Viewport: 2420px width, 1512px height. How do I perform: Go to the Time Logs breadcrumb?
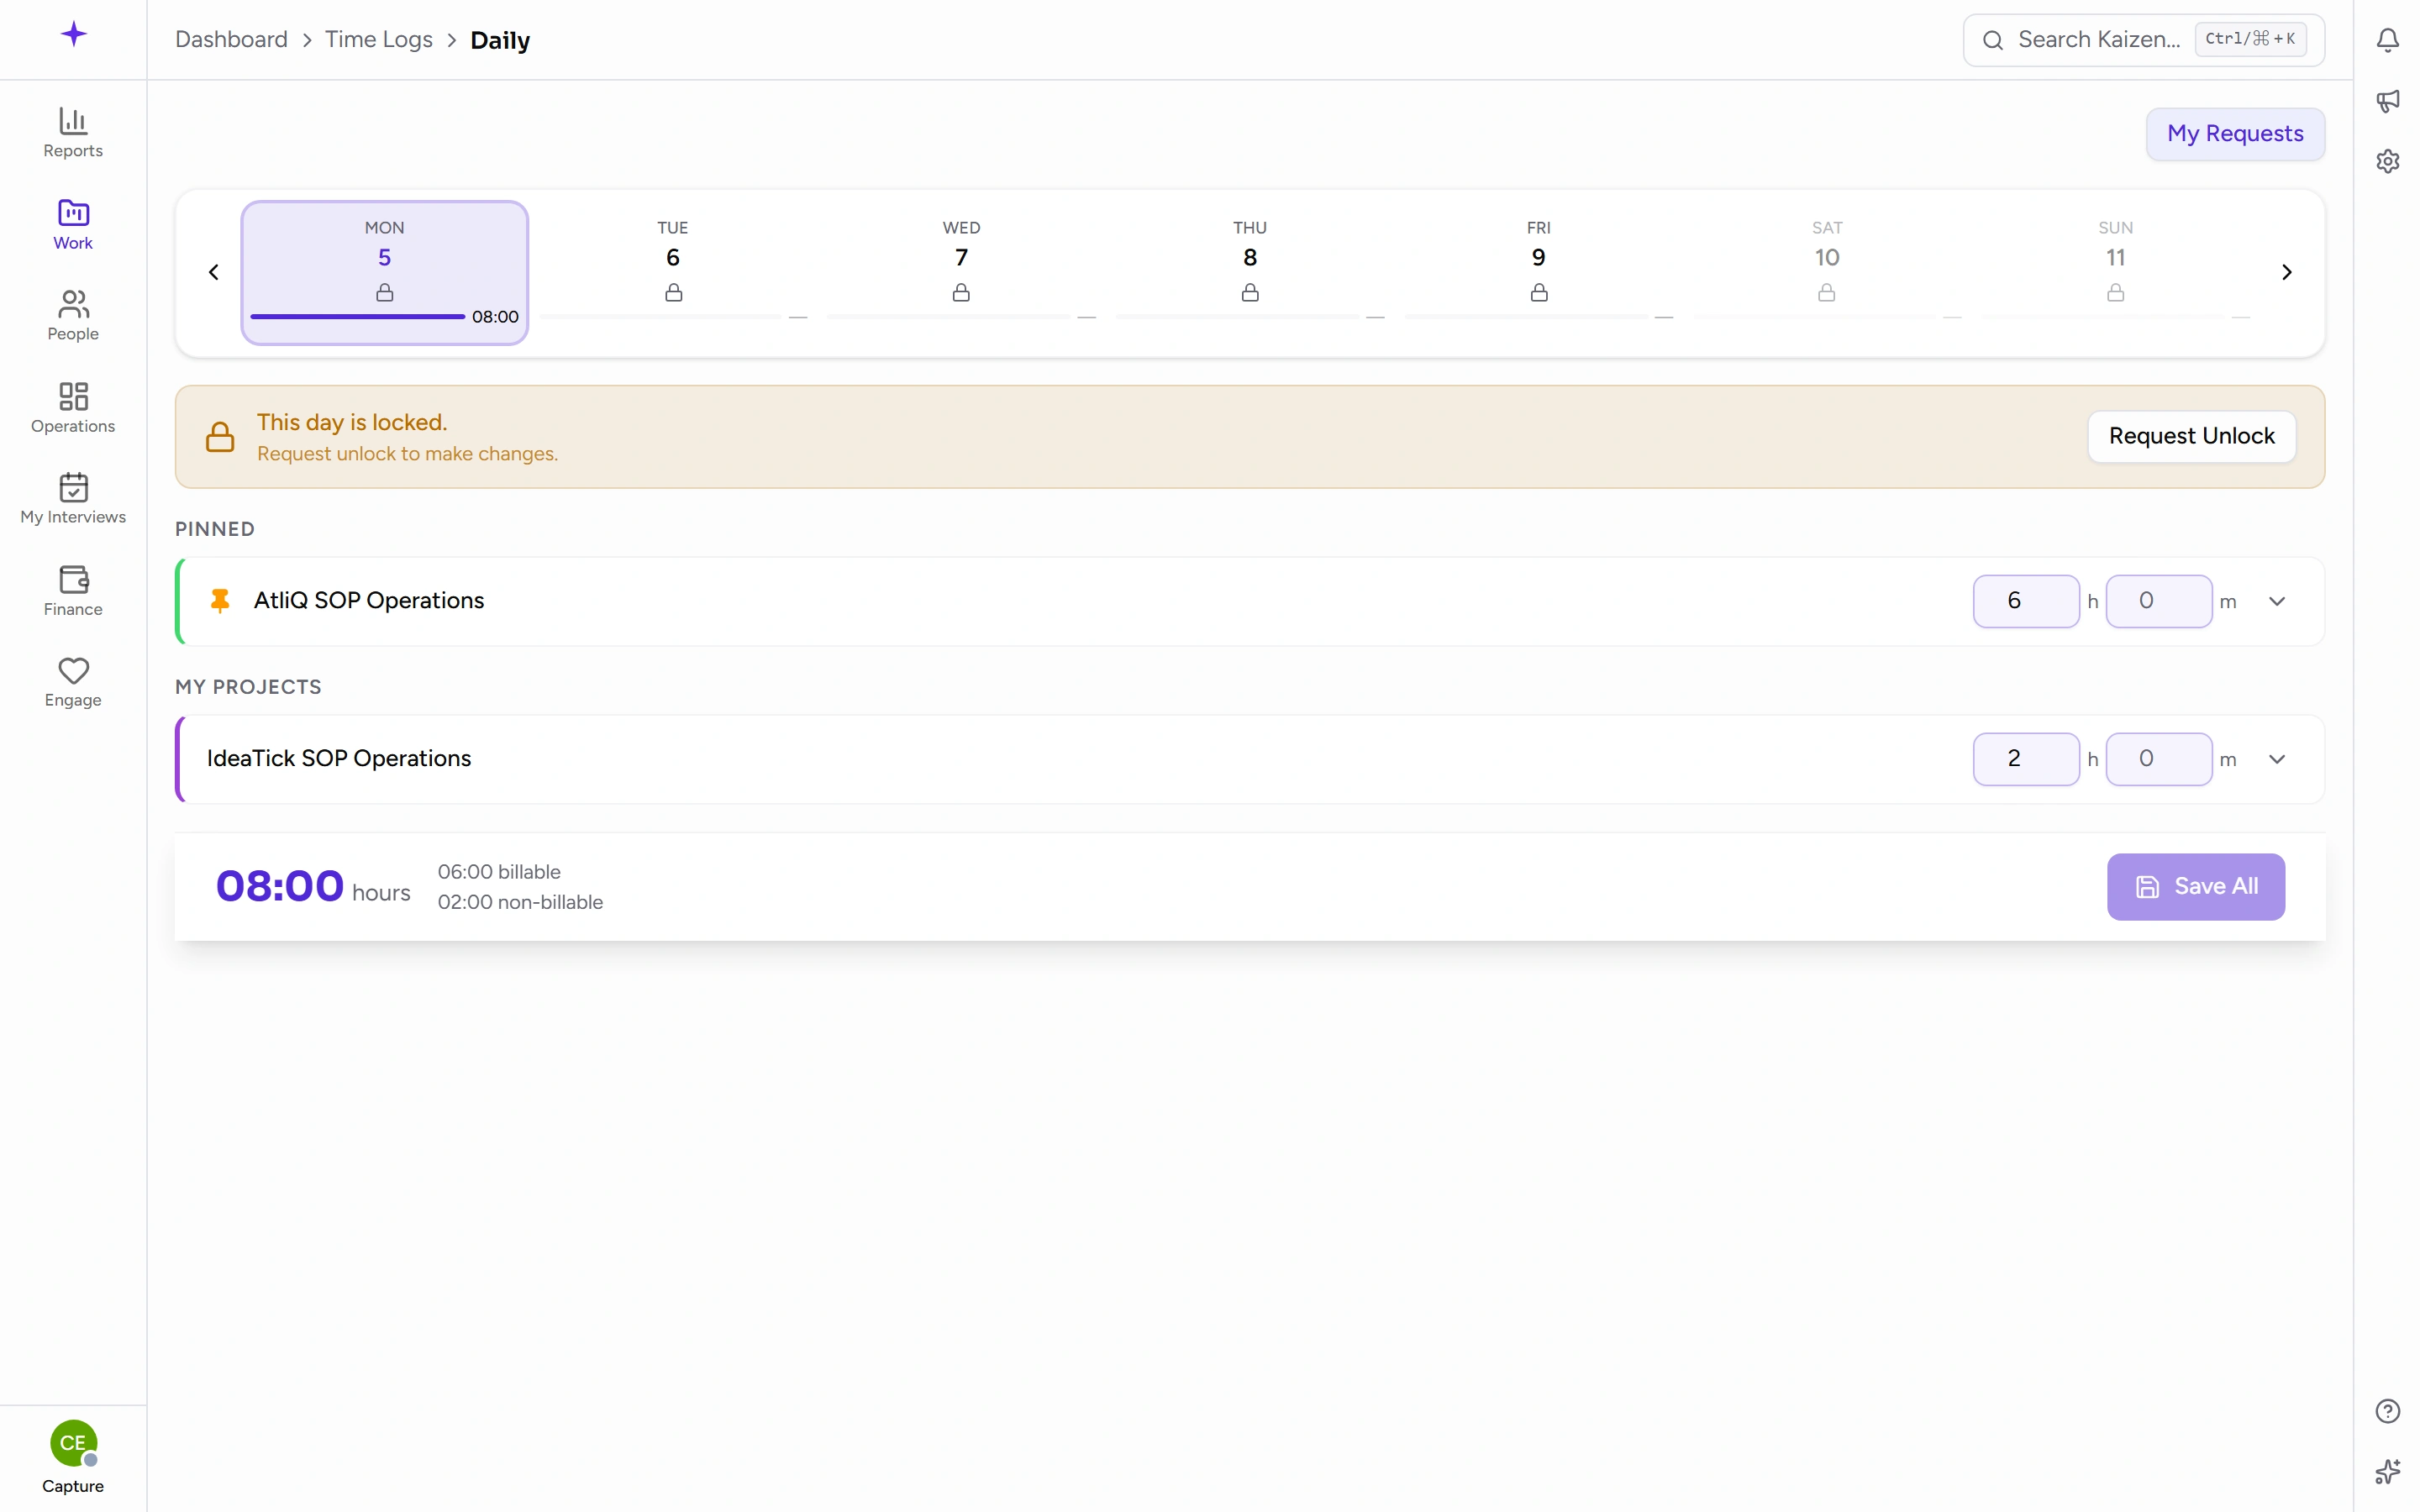tap(378, 40)
